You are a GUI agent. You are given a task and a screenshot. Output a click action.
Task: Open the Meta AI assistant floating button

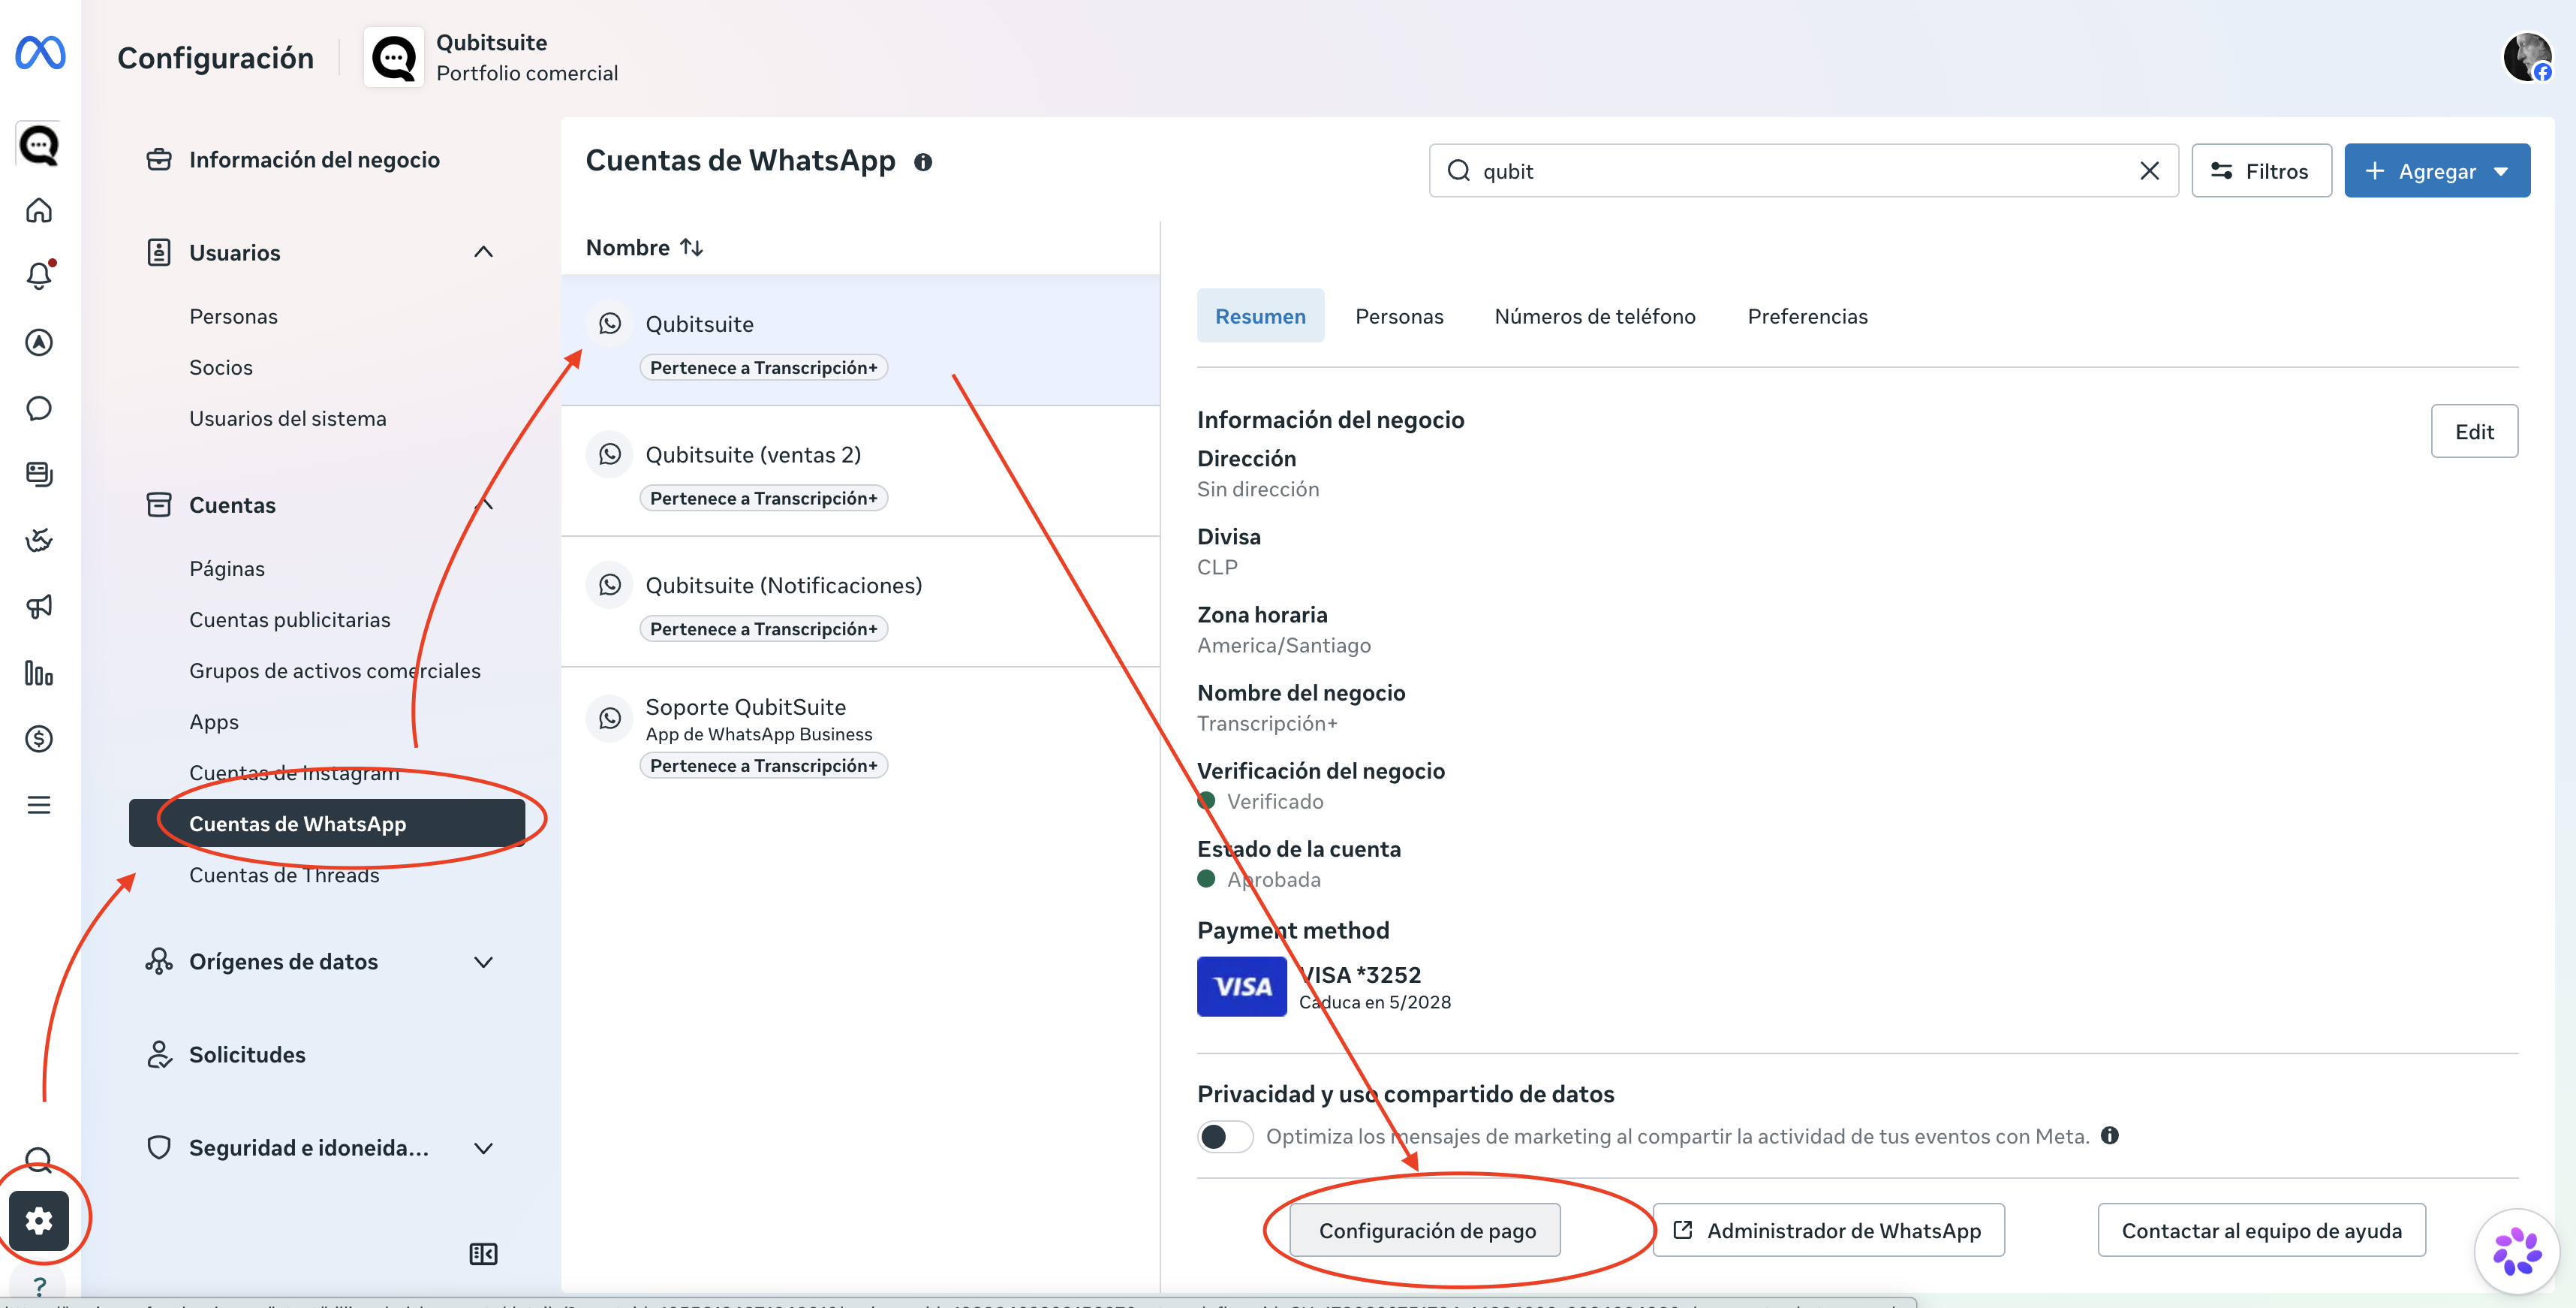pyautogui.click(x=2517, y=1251)
